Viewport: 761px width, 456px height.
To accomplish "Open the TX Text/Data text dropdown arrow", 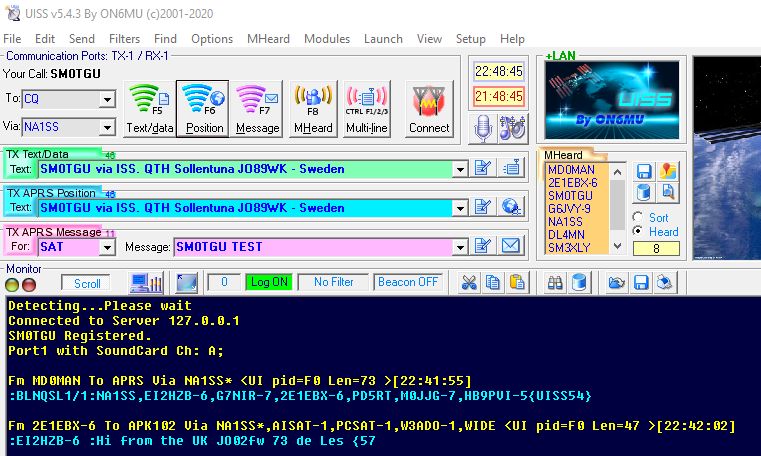I will point(460,169).
